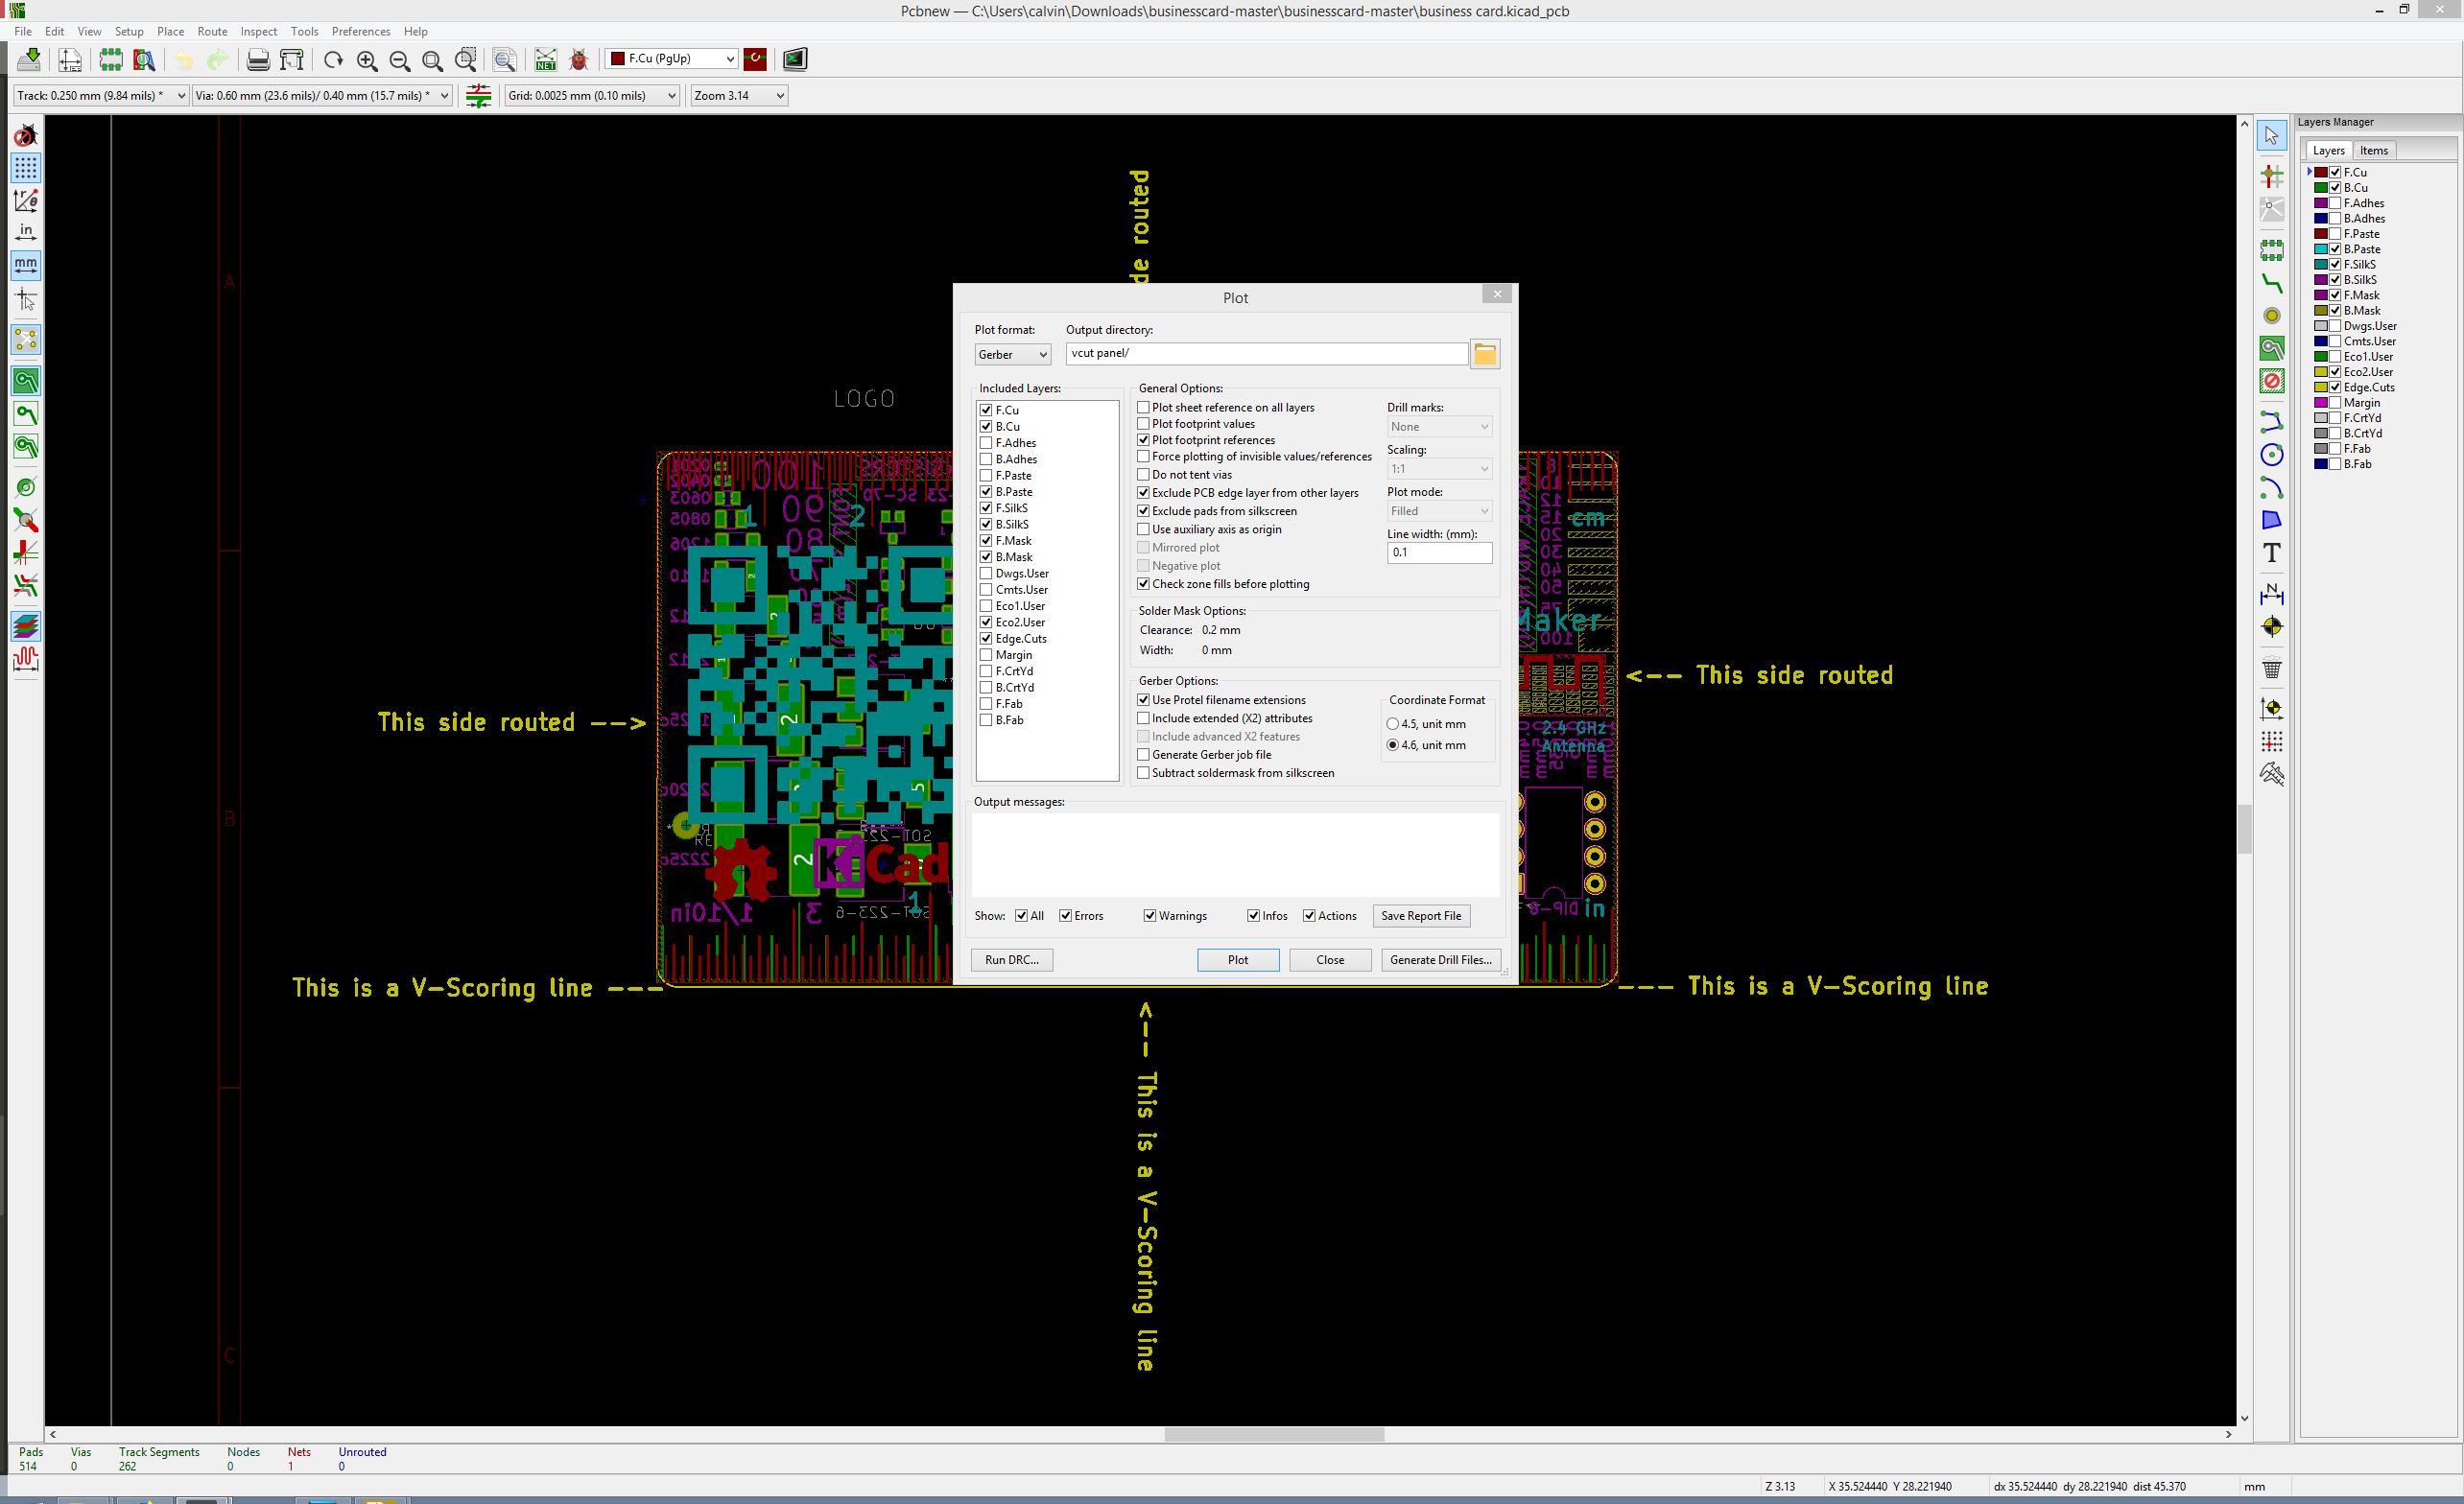Image resolution: width=2464 pixels, height=1504 pixels.
Task: Open the Track width dropdown
Action: (x=101, y=96)
